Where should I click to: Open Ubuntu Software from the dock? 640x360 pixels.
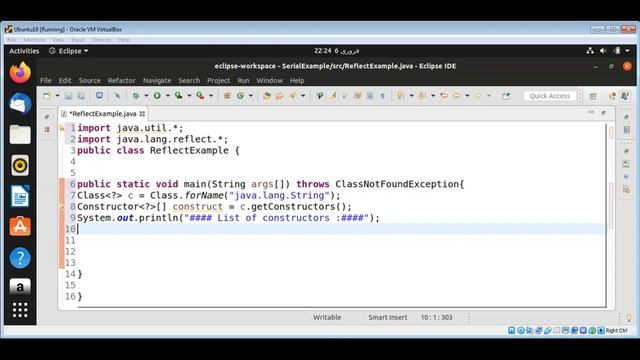coord(20,227)
